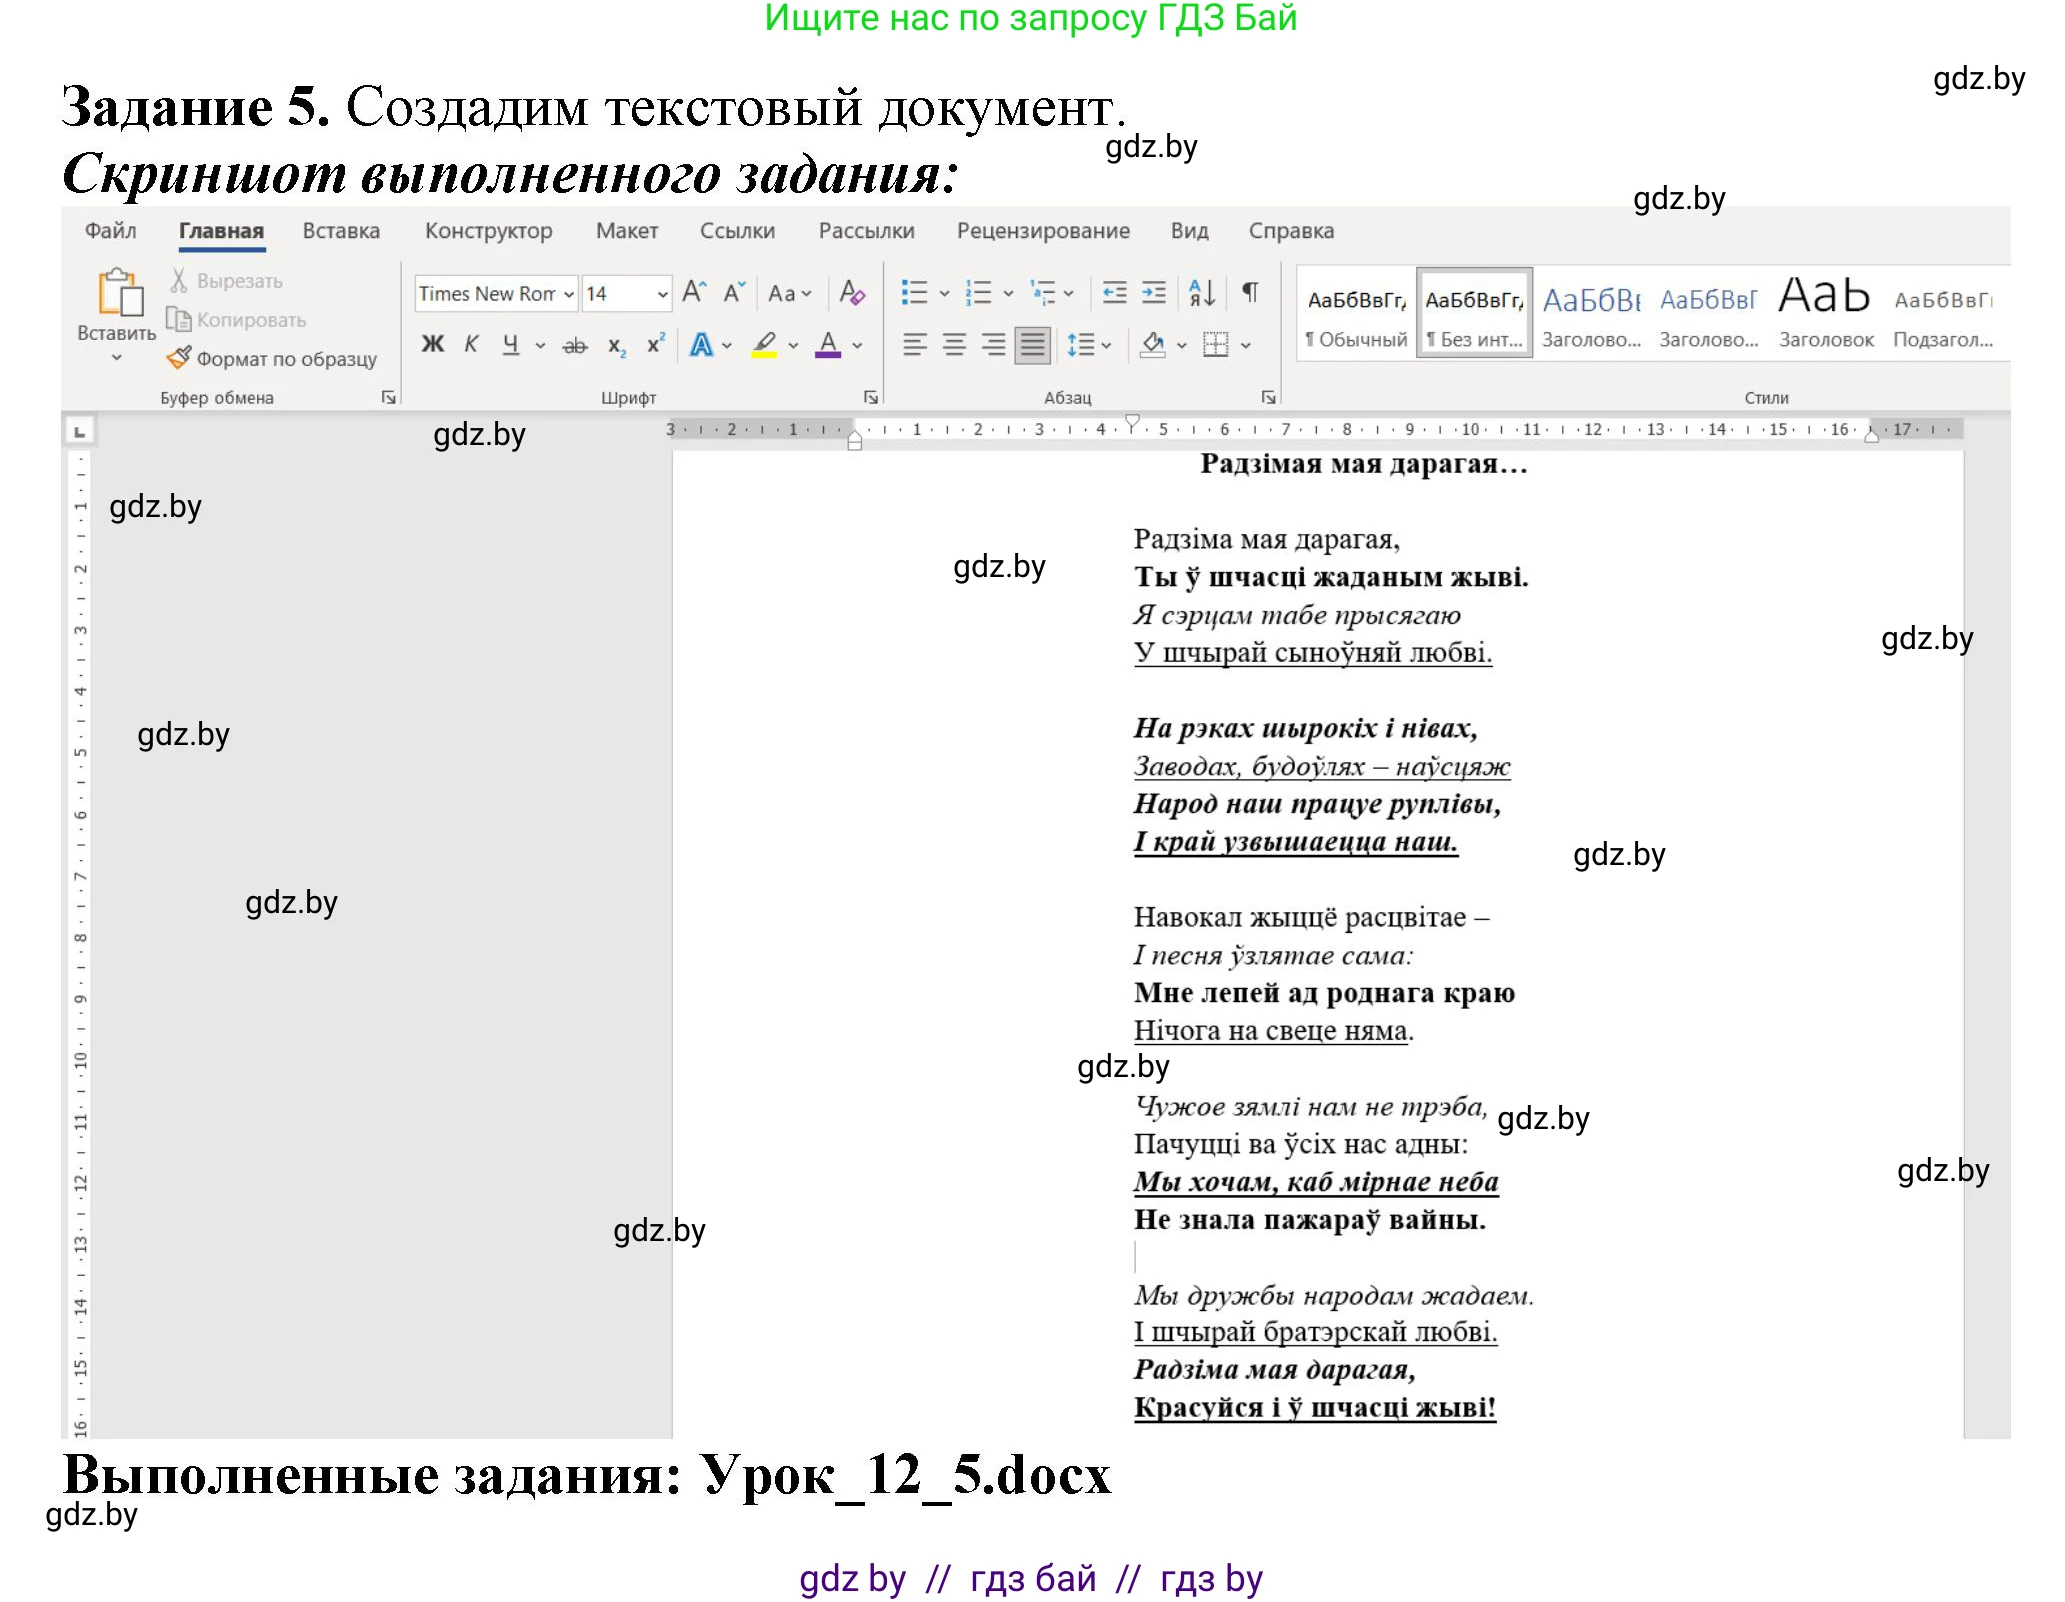Screen dimensions: 2065x1602
Task: Center align text
Action: pyautogui.click(x=954, y=345)
